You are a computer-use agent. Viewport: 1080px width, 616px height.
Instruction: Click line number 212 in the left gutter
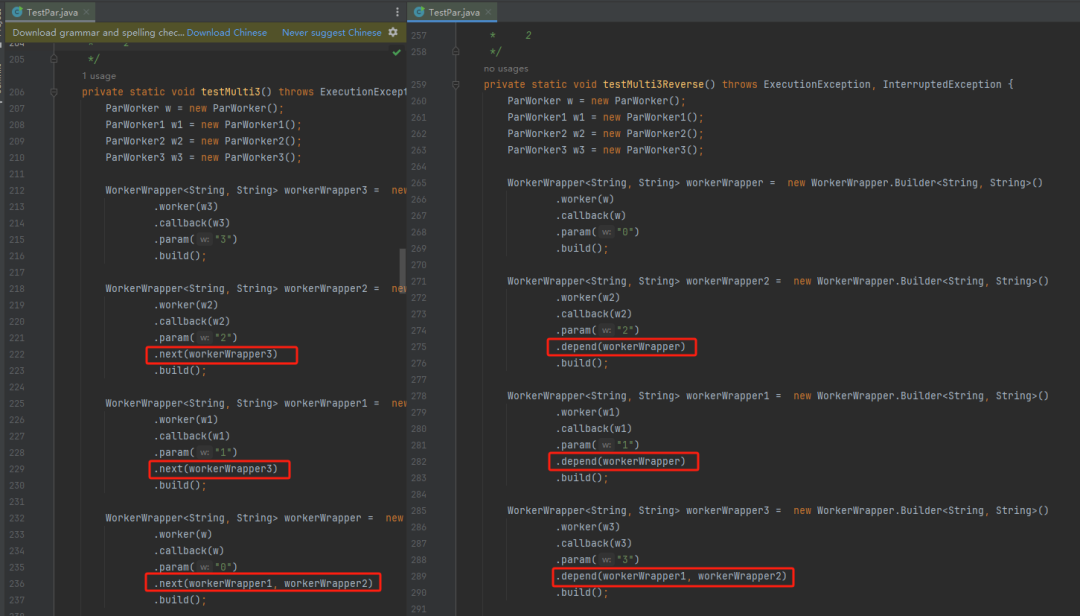[17, 190]
